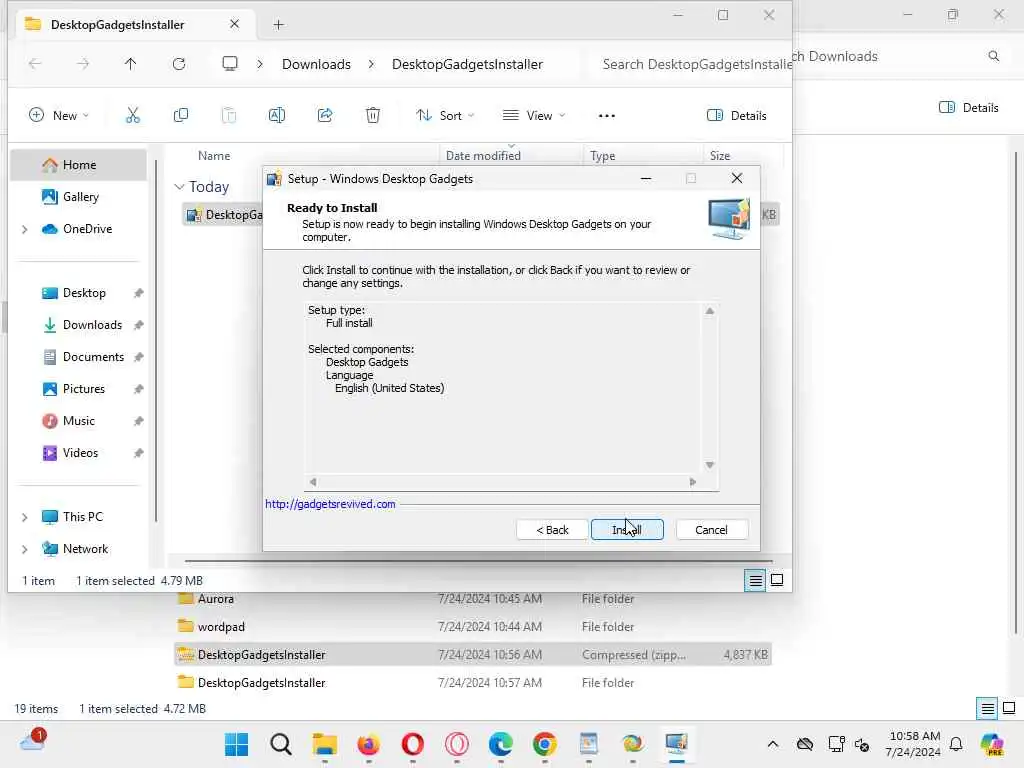
Task: Click the Cut icon in Explorer toolbar
Action: point(133,116)
